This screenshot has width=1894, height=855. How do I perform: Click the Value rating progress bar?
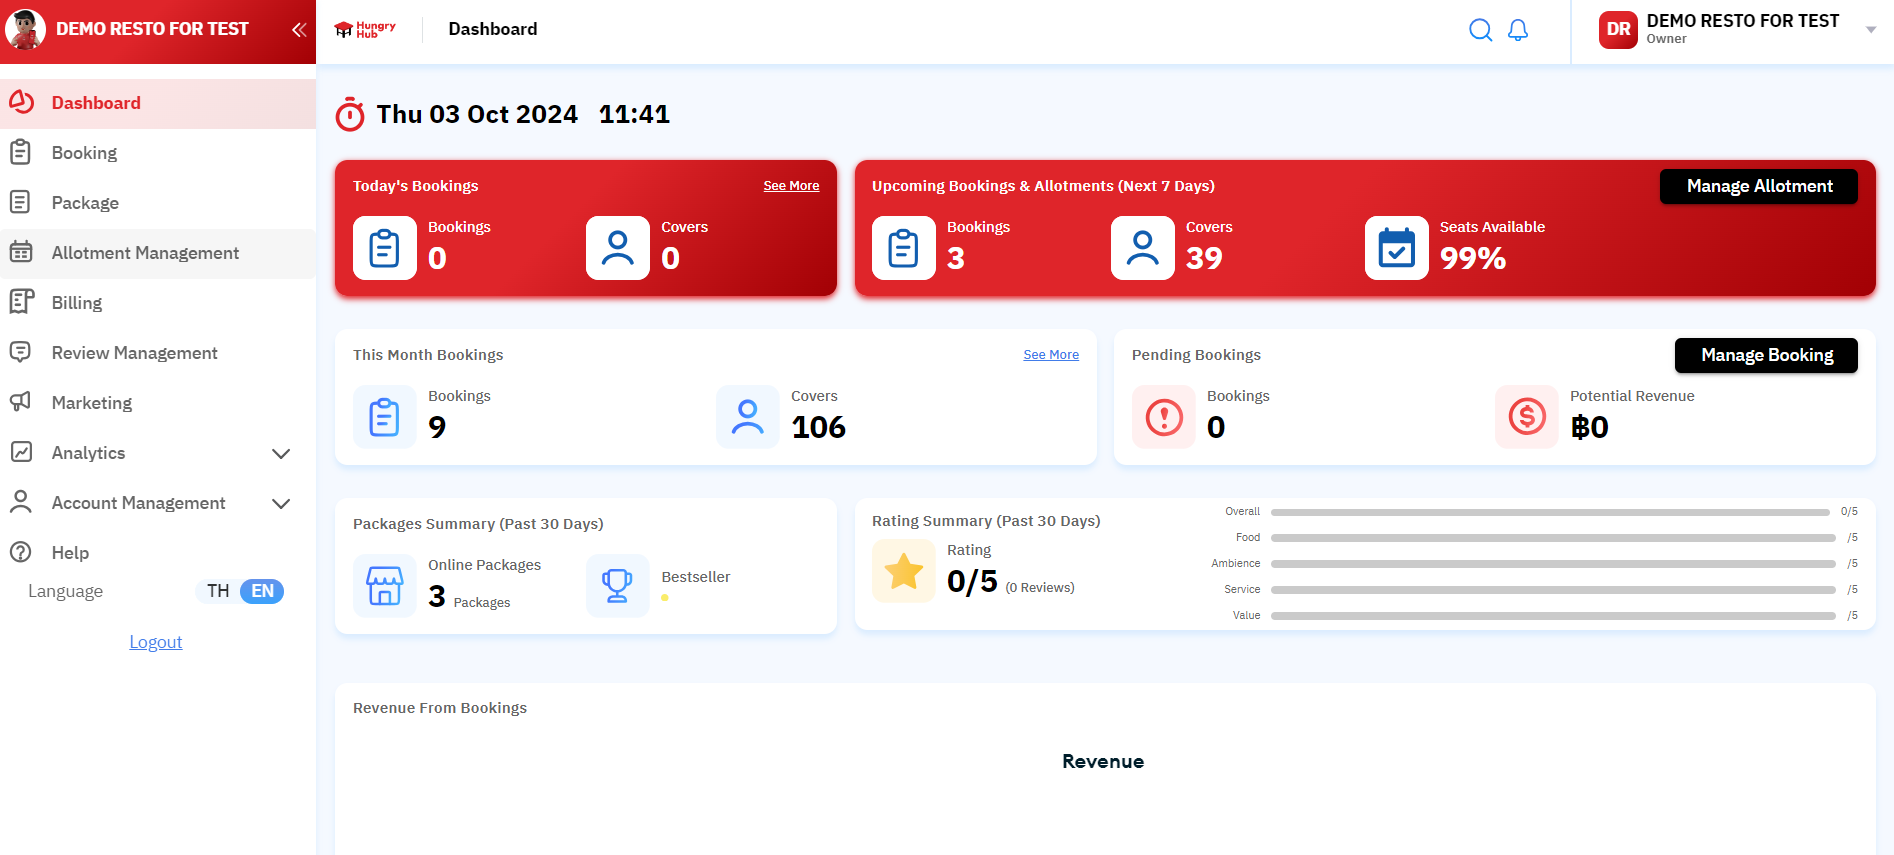click(1553, 616)
